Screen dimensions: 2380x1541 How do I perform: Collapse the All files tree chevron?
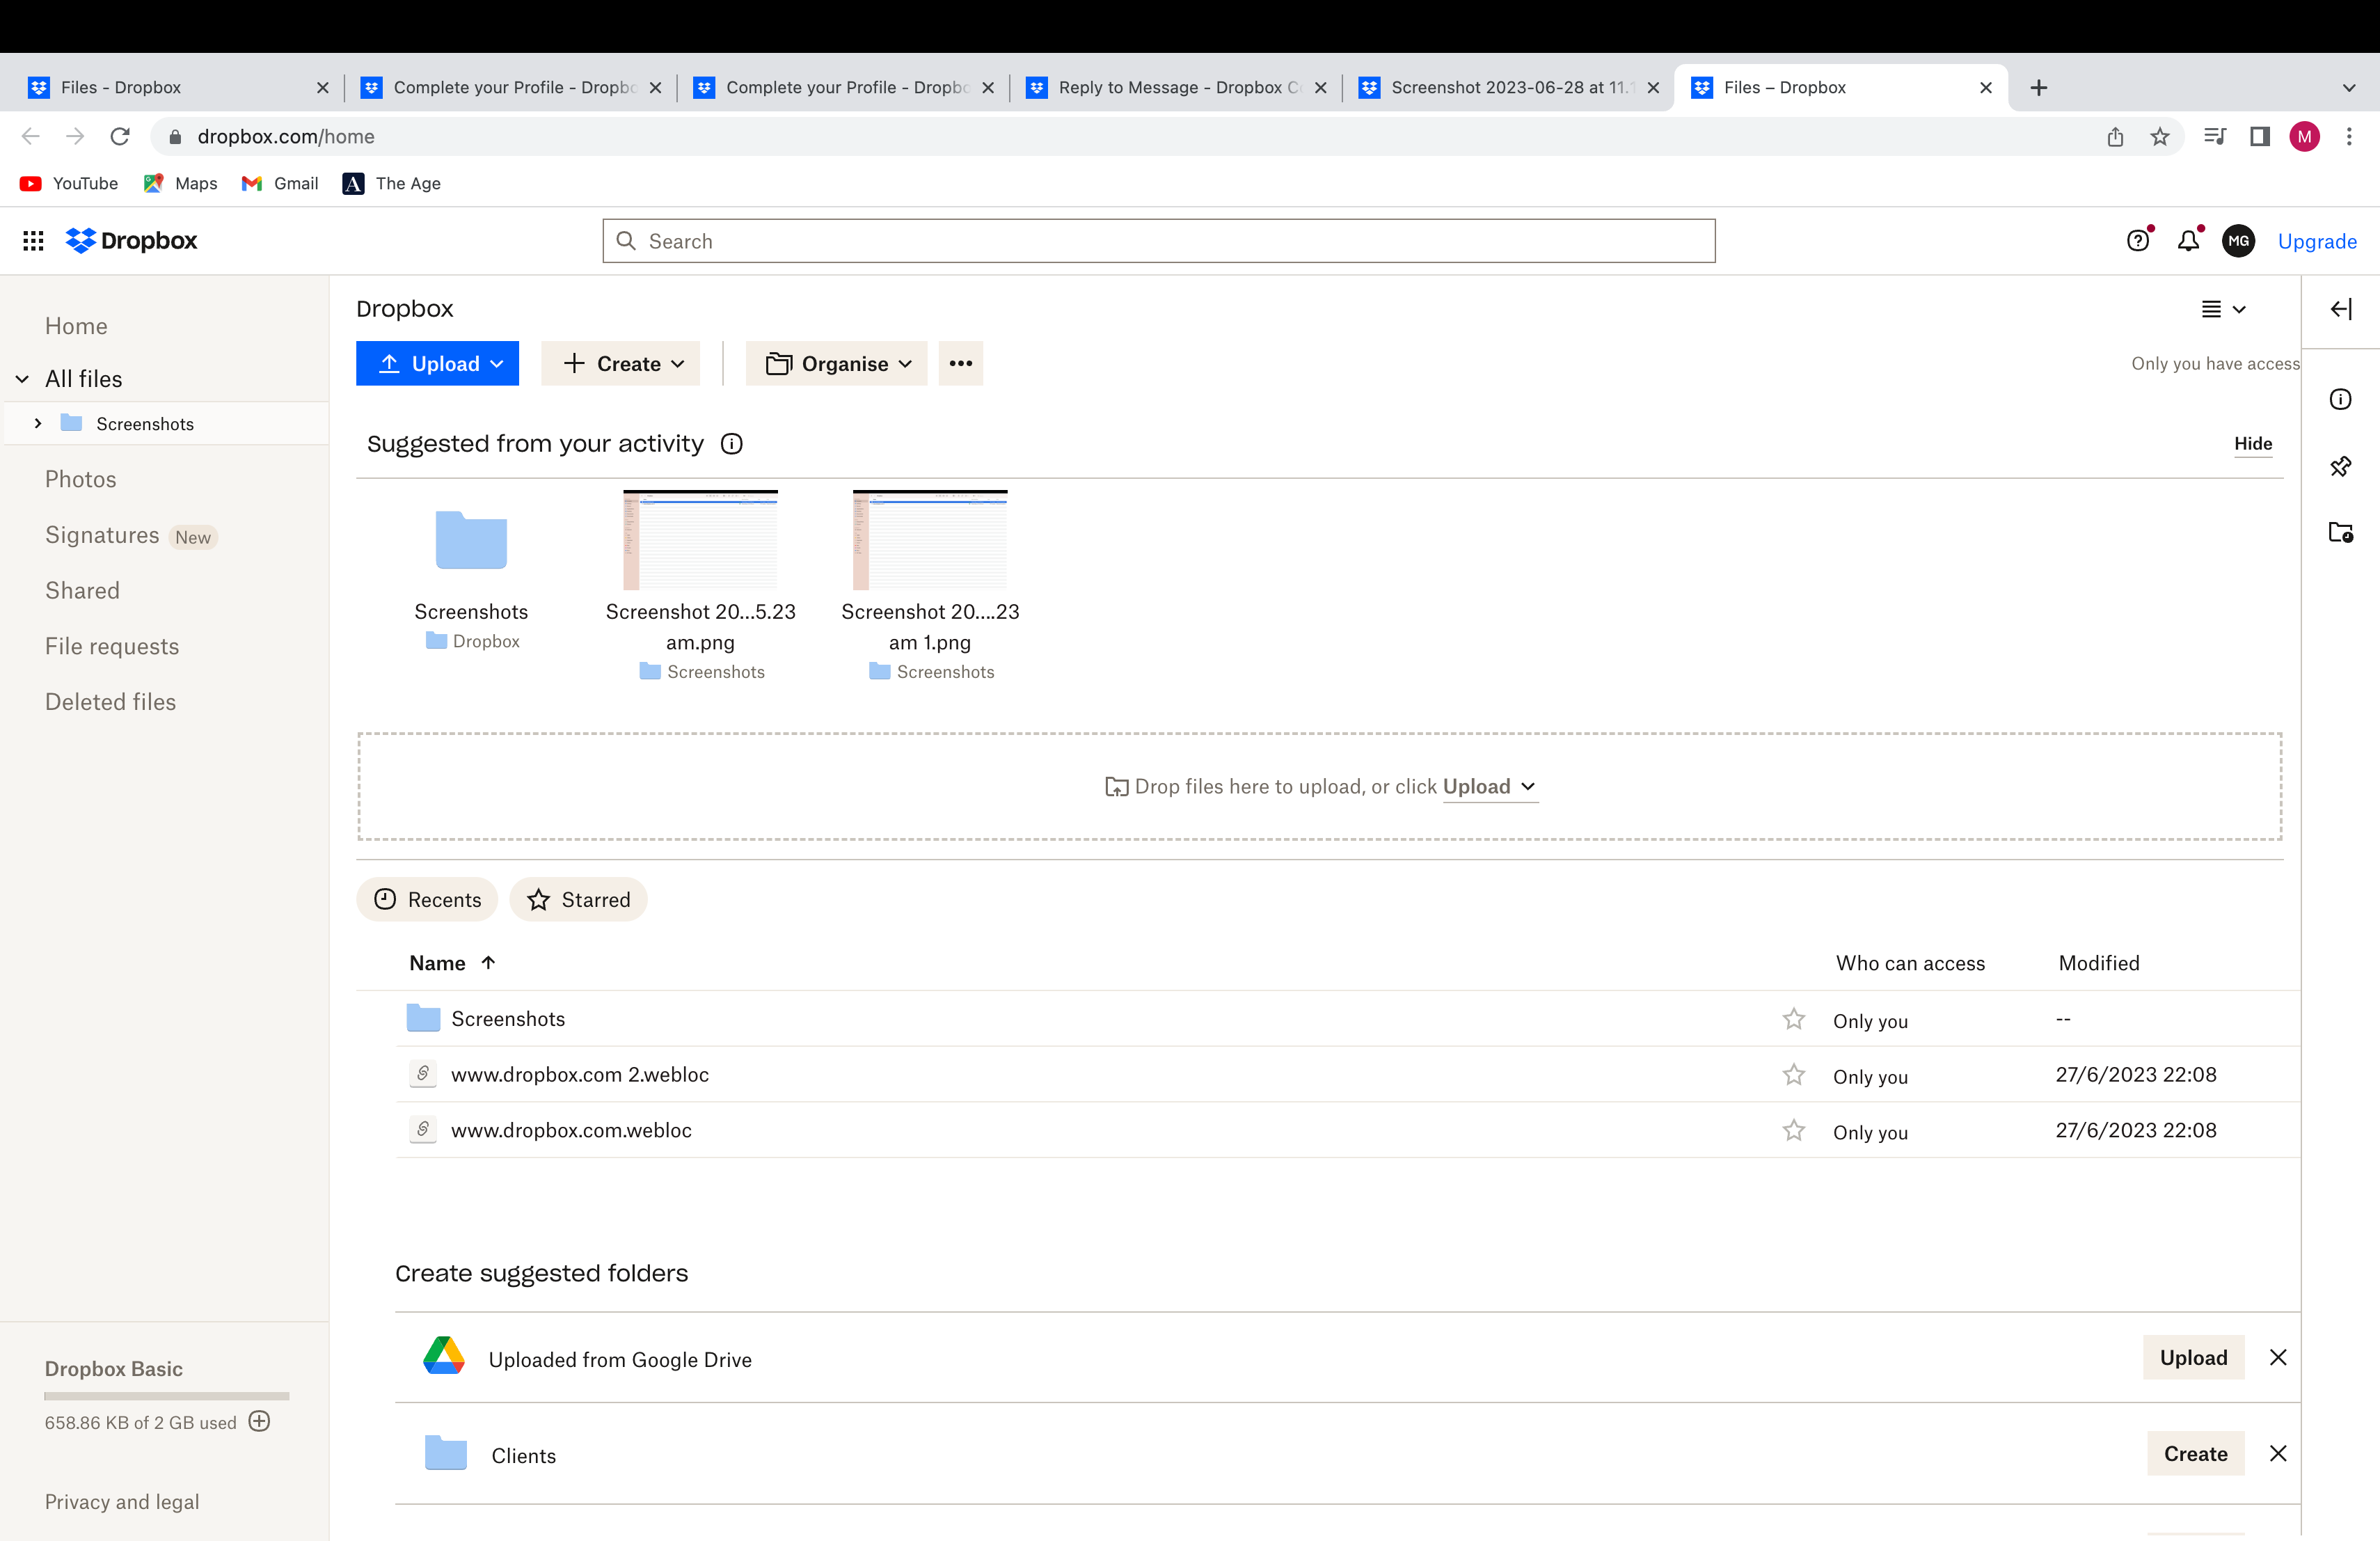tap(22, 380)
